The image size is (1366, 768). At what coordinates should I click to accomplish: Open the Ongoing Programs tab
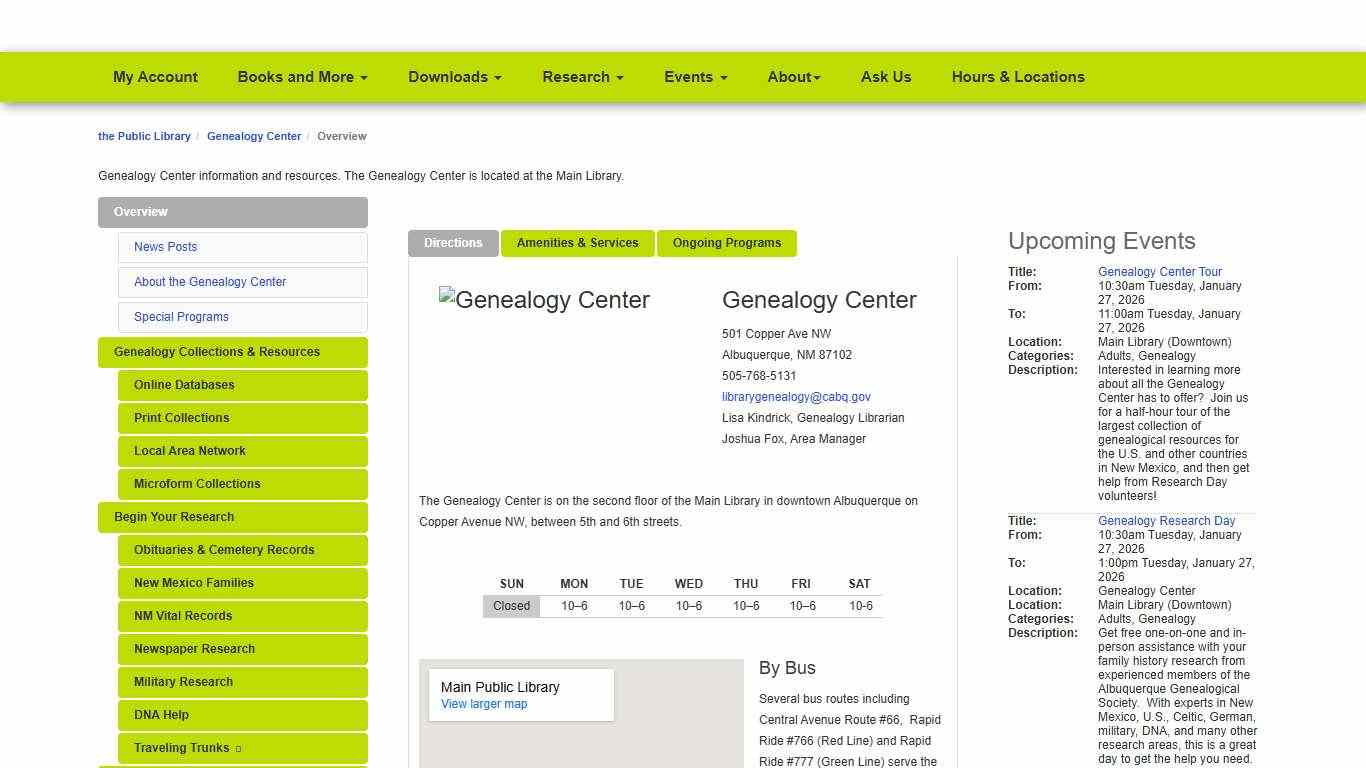pyautogui.click(x=726, y=243)
